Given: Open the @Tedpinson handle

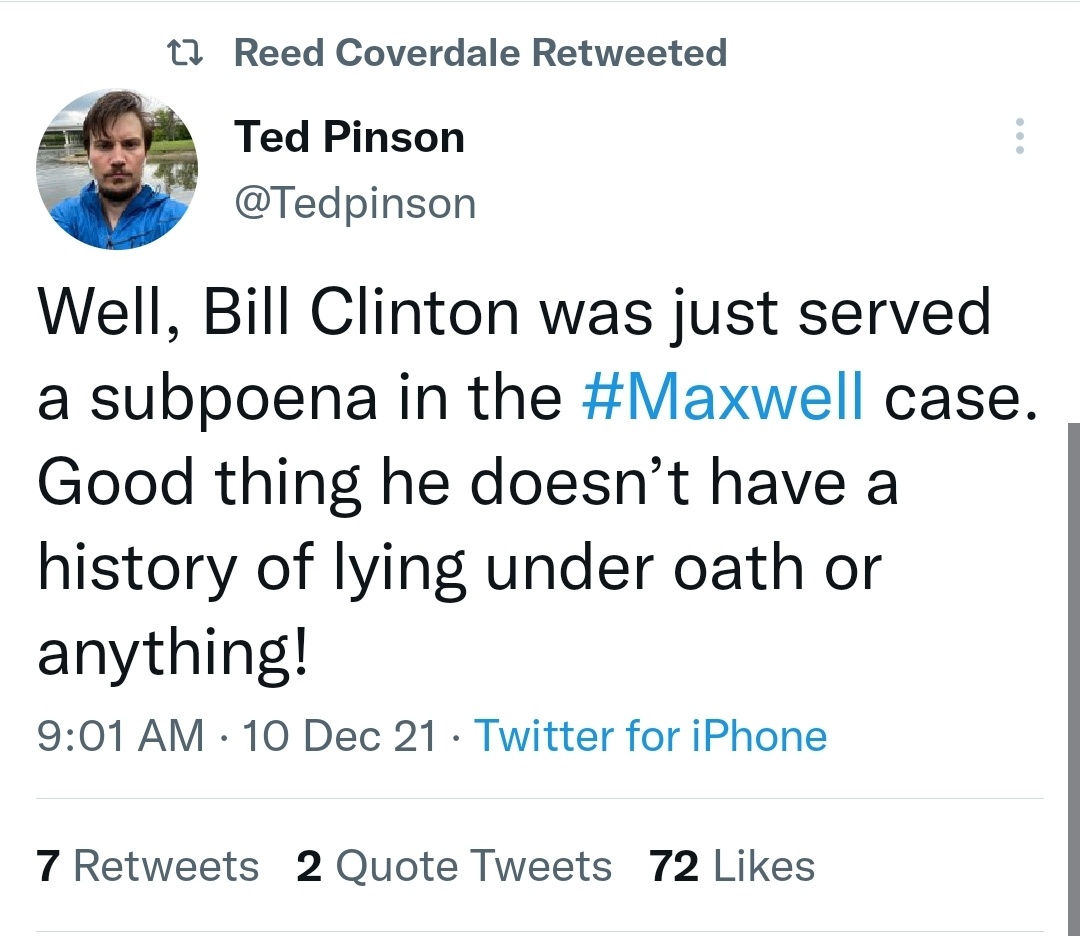Looking at the screenshot, I should 355,203.
